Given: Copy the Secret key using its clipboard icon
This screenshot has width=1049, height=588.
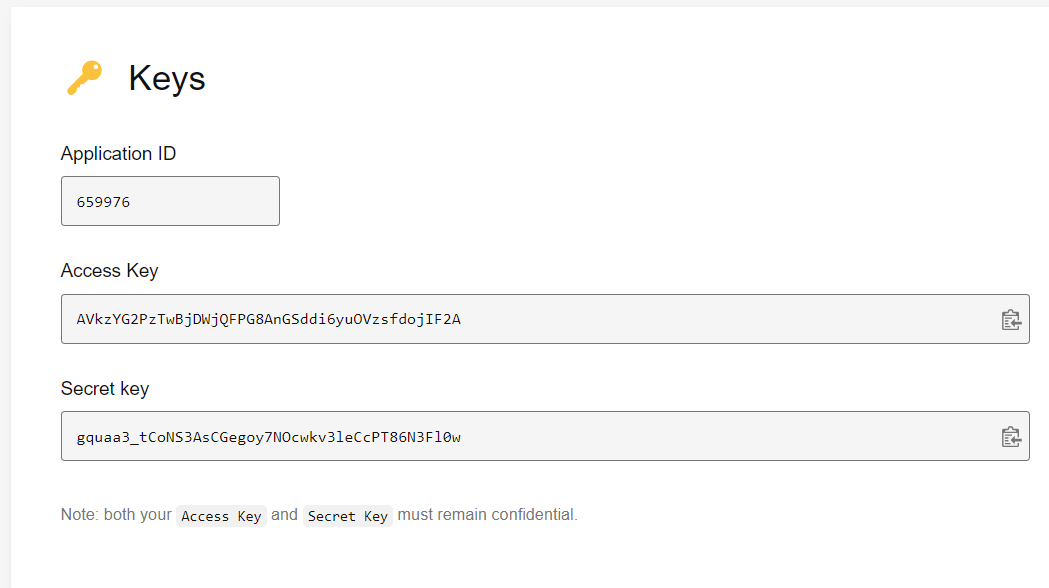Looking at the screenshot, I should pyautogui.click(x=1010, y=437).
